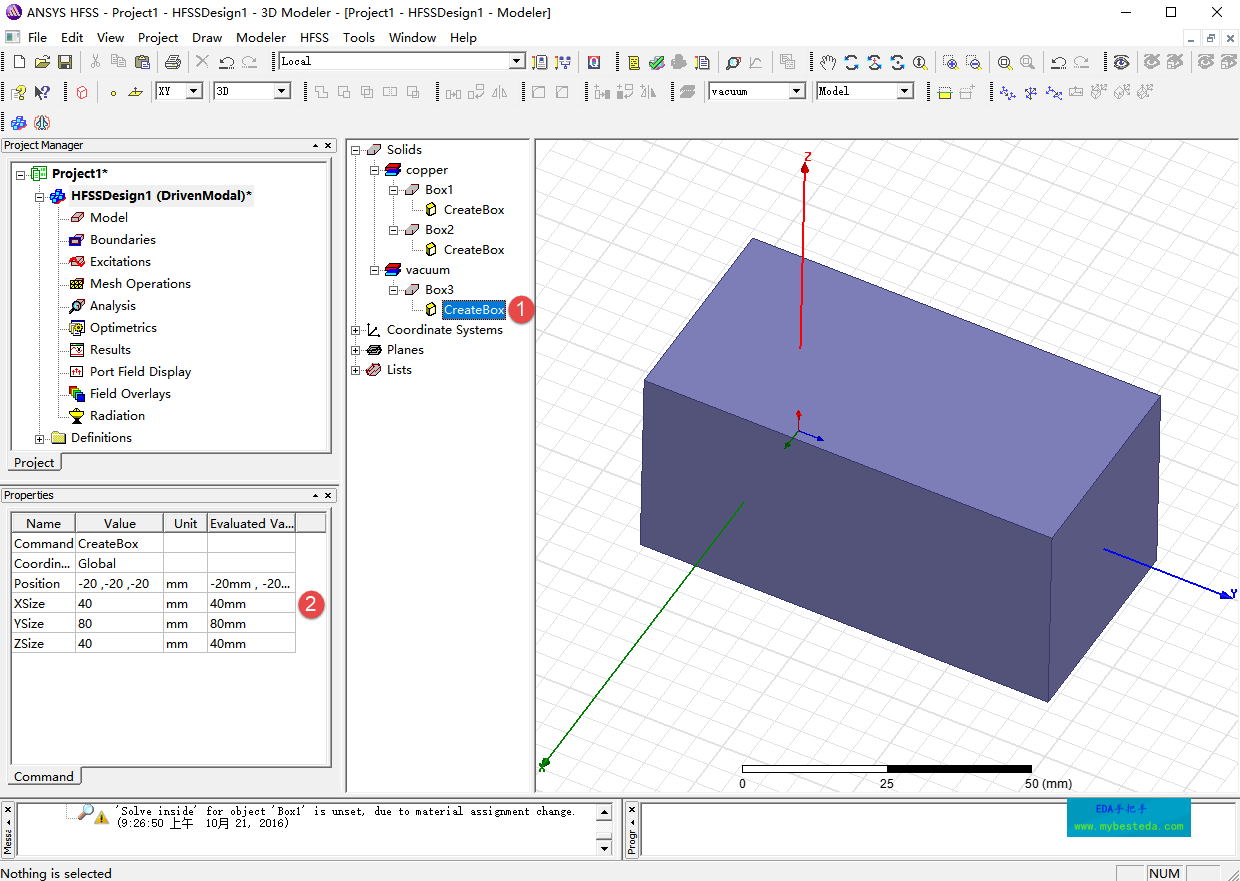The width and height of the screenshot is (1240, 881).
Task: Click the XSize value field
Action: coord(118,604)
